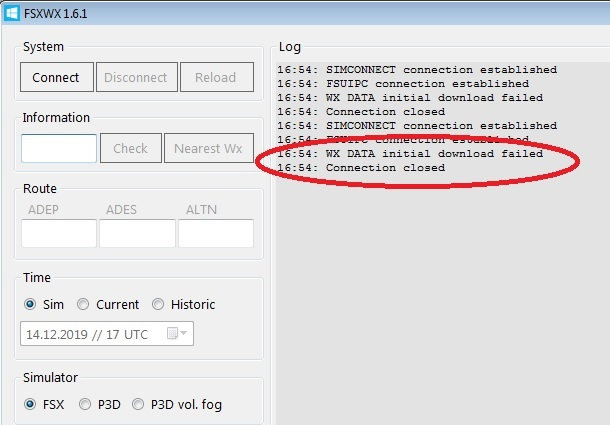
Task: Click the Connect button
Action: tap(57, 77)
